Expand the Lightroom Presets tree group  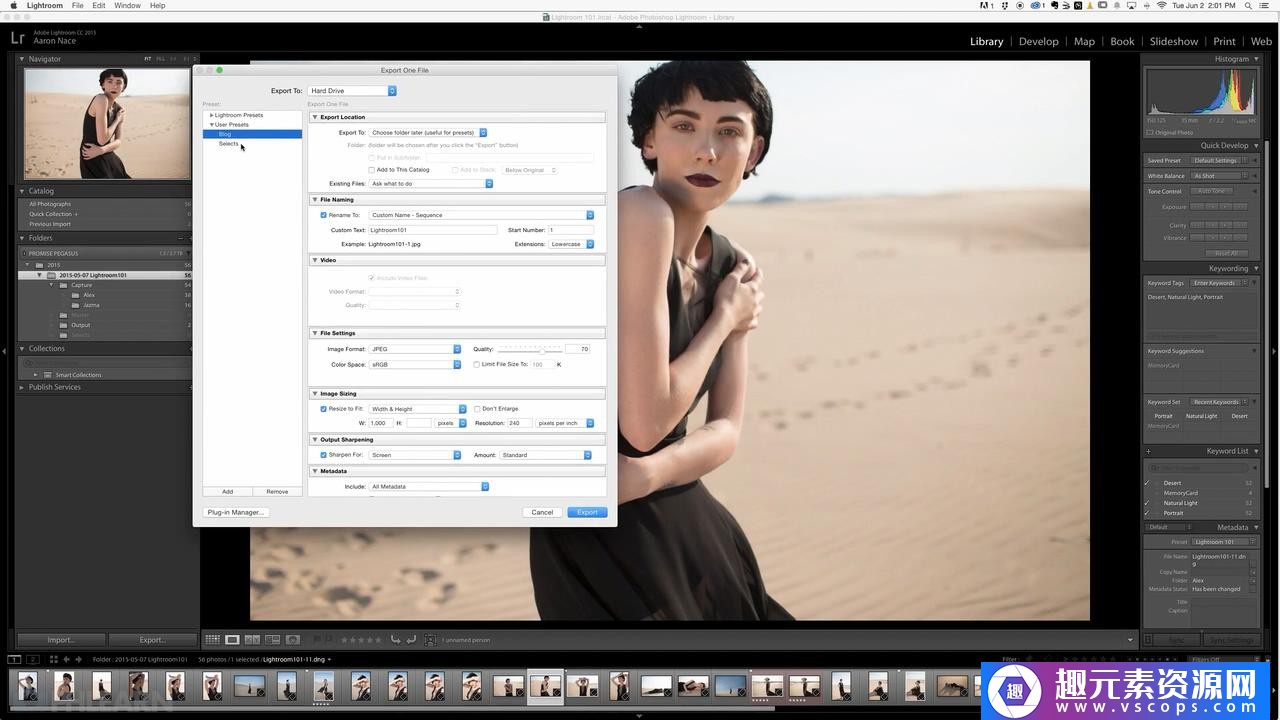tap(211, 115)
